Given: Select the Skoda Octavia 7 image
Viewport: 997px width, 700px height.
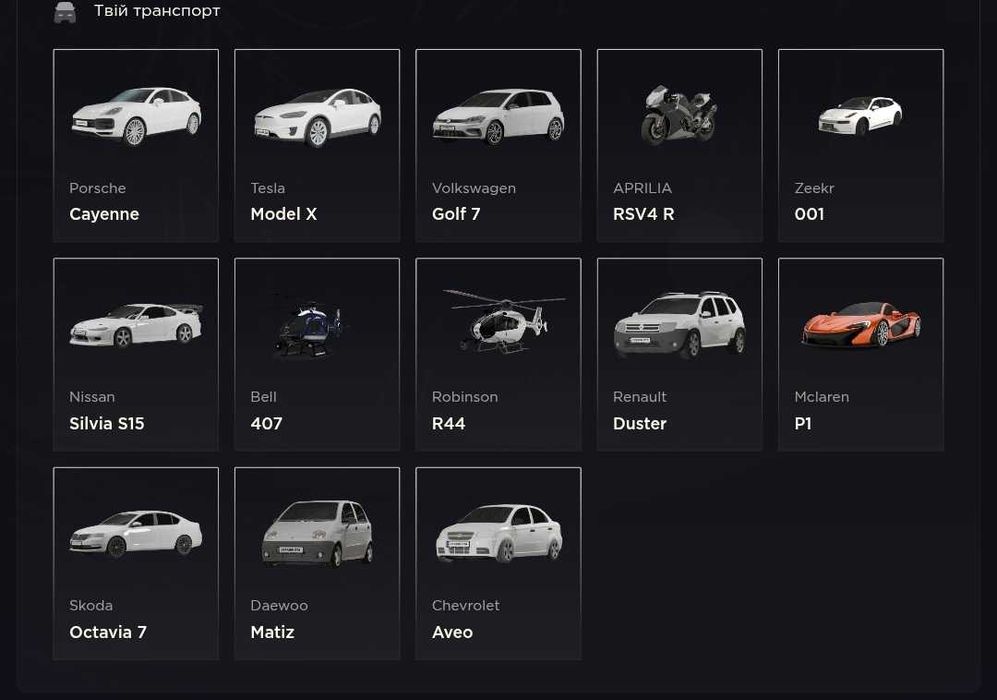Looking at the screenshot, I should point(136,533).
